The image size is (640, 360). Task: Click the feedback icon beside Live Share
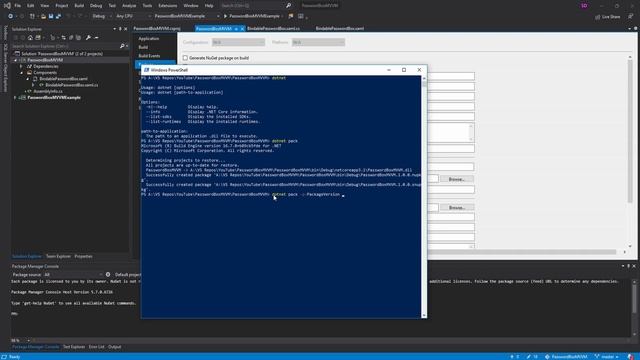(x=630, y=17)
